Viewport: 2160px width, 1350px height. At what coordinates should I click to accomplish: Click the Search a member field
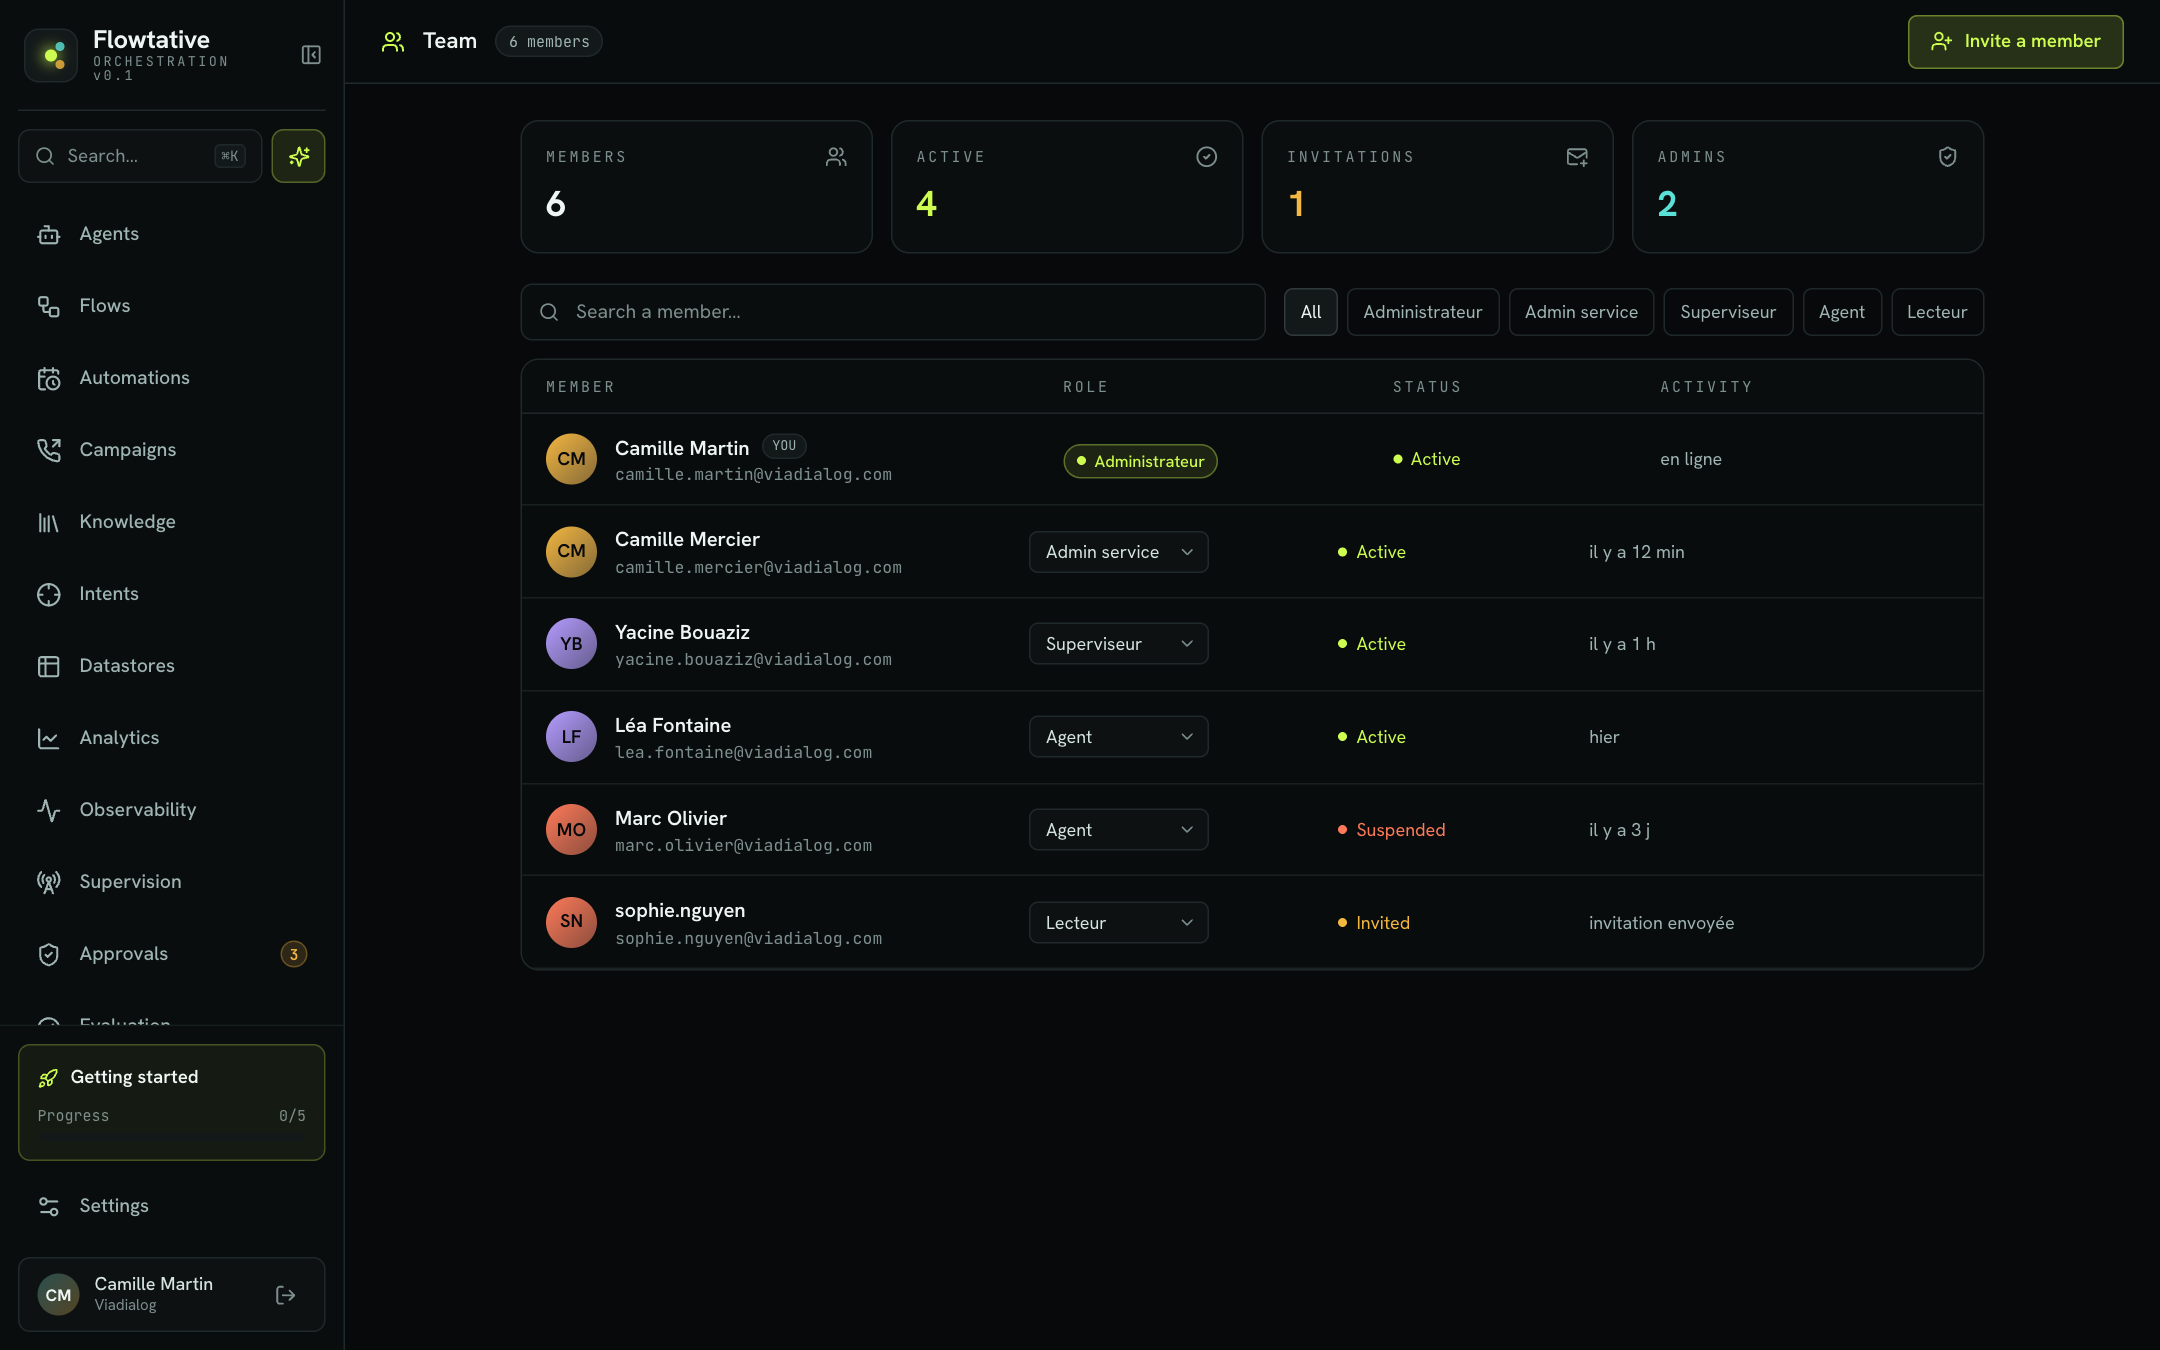[893, 312]
